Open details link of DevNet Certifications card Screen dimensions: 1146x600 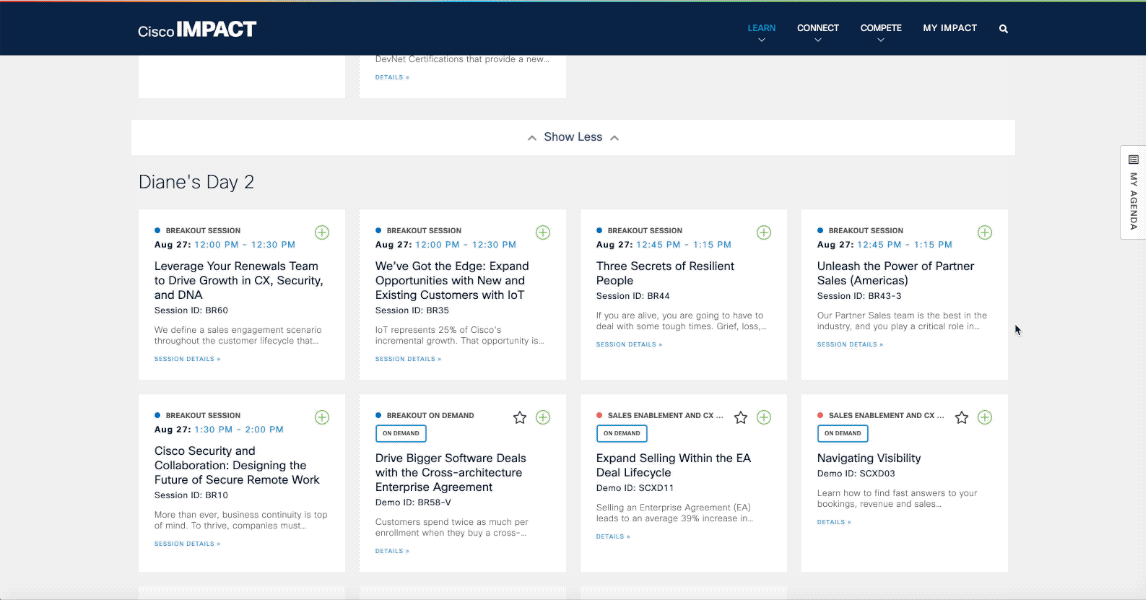[x=392, y=77]
